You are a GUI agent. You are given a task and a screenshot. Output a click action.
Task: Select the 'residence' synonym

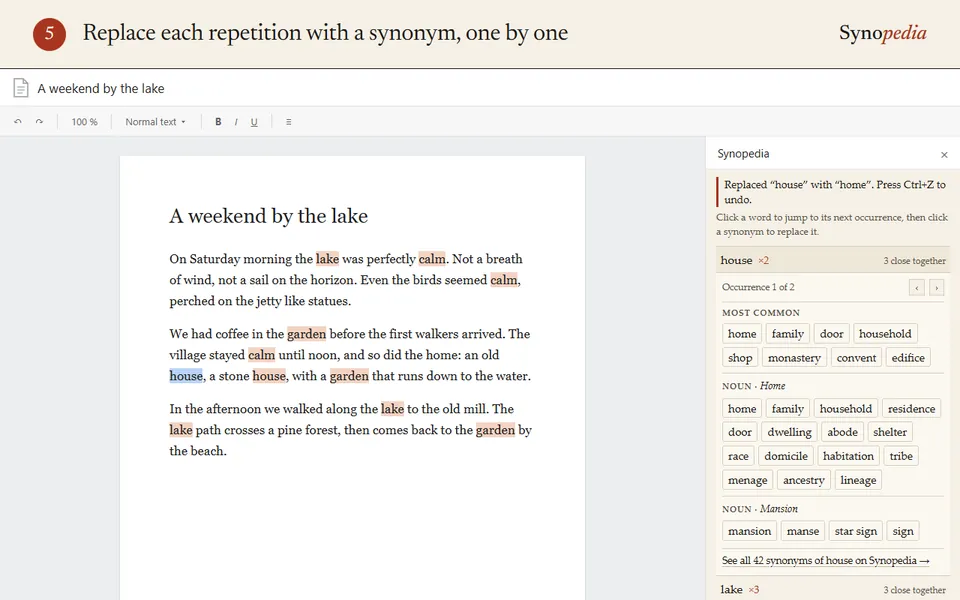click(911, 408)
